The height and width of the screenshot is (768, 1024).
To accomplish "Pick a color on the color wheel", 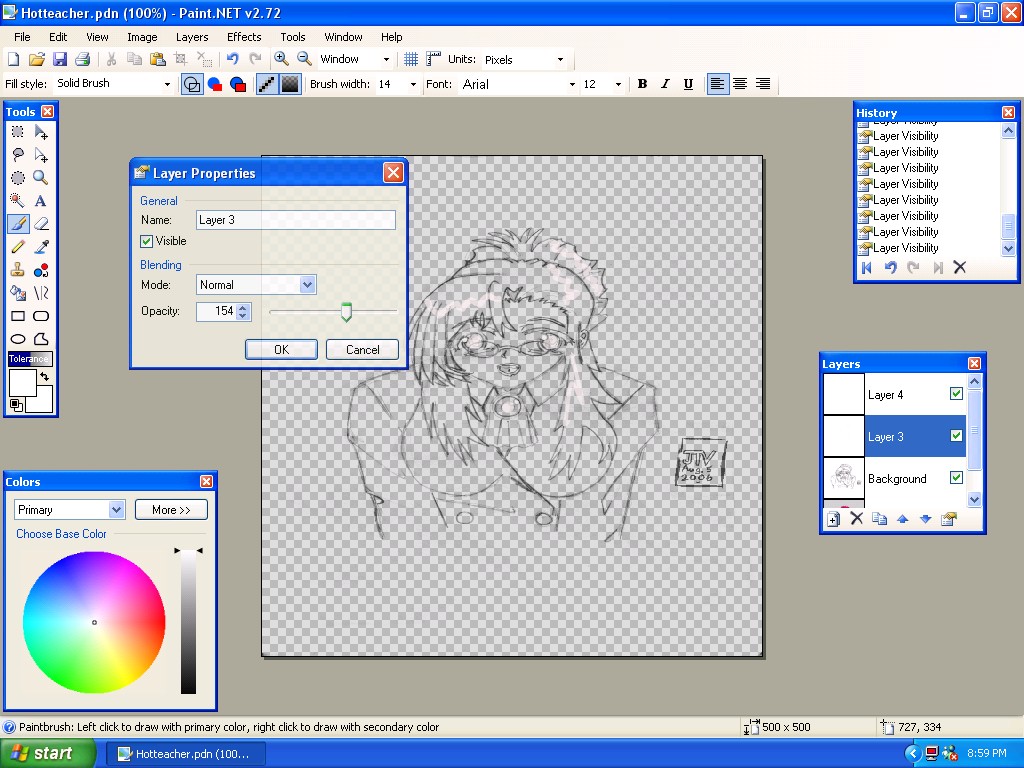I will [94, 622].
